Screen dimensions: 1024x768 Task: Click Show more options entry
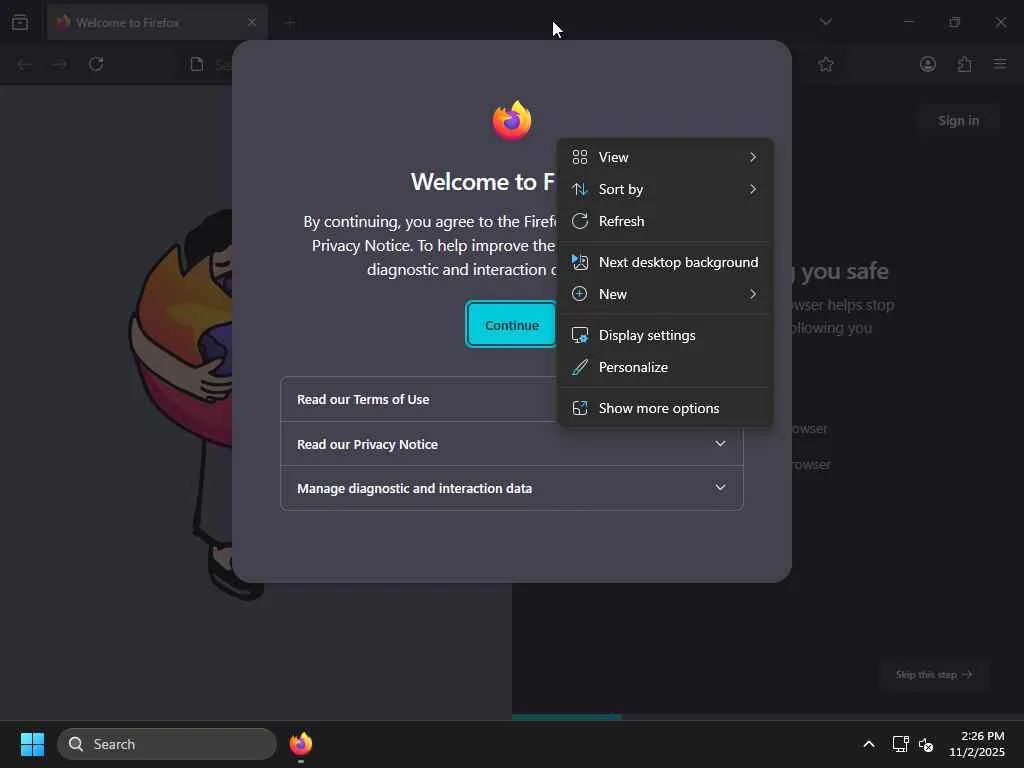(x=665, y=409)
